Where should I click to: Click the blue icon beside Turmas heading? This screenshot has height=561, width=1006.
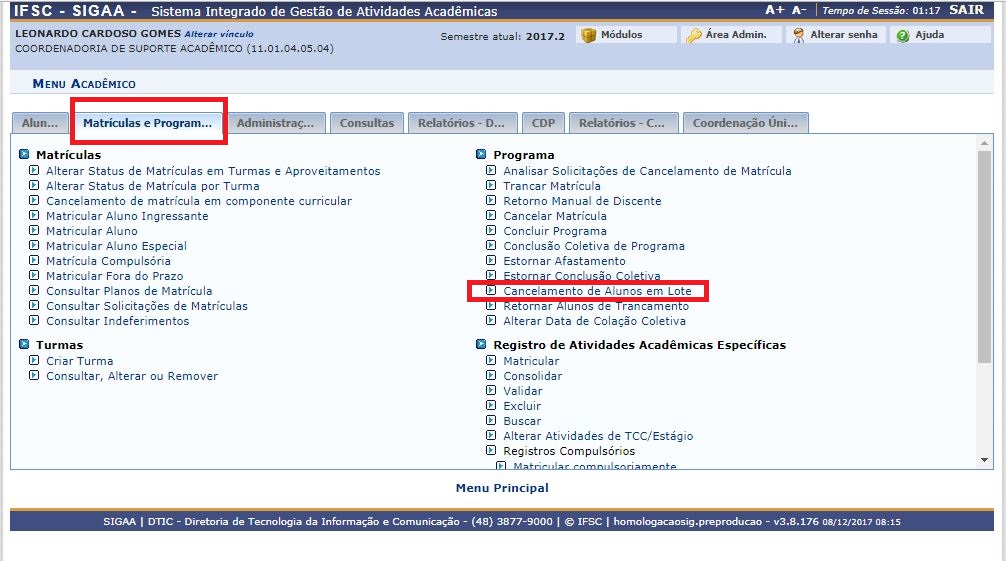pos(24,345)
